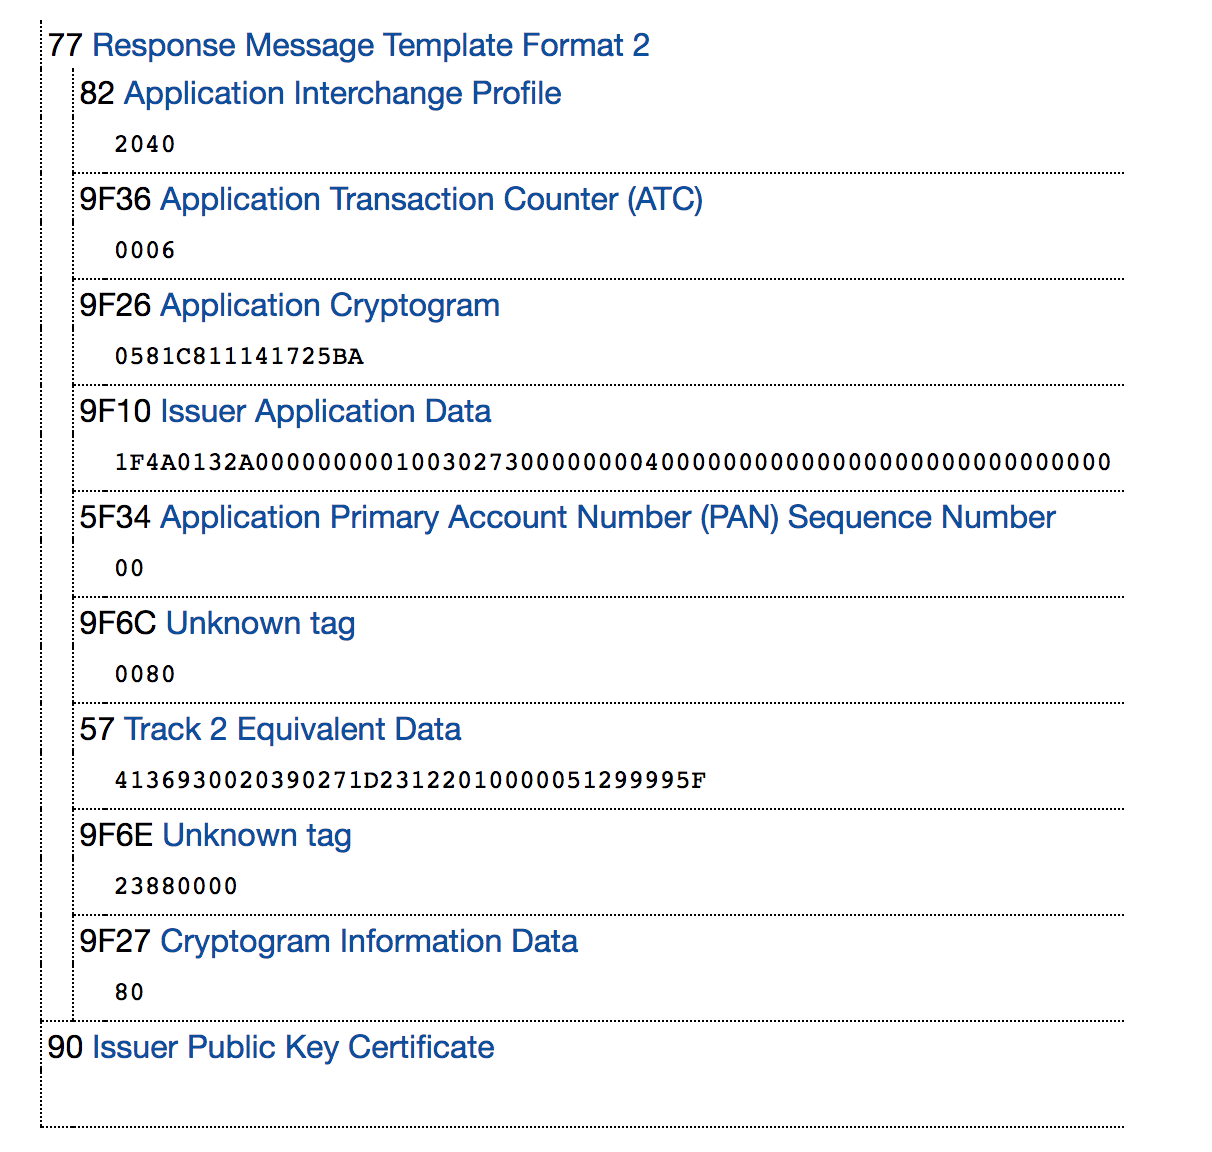This screenshot has width=1212, height=1152.
Task: Click the Response Message Template Format 2 link
Action: click(x=370, y=46)
